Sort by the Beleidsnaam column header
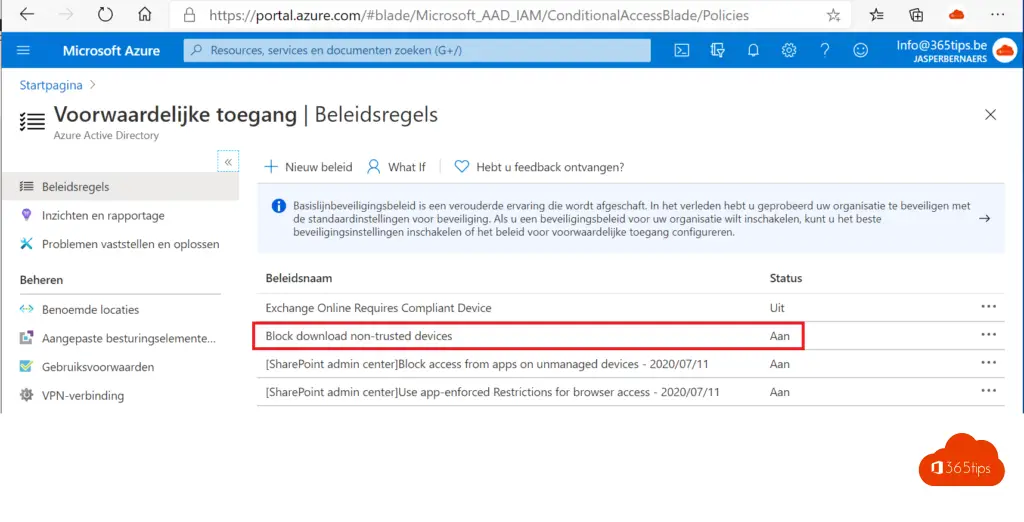Image resolution: width=1024 pixels, height=522 pixels. 298,278
